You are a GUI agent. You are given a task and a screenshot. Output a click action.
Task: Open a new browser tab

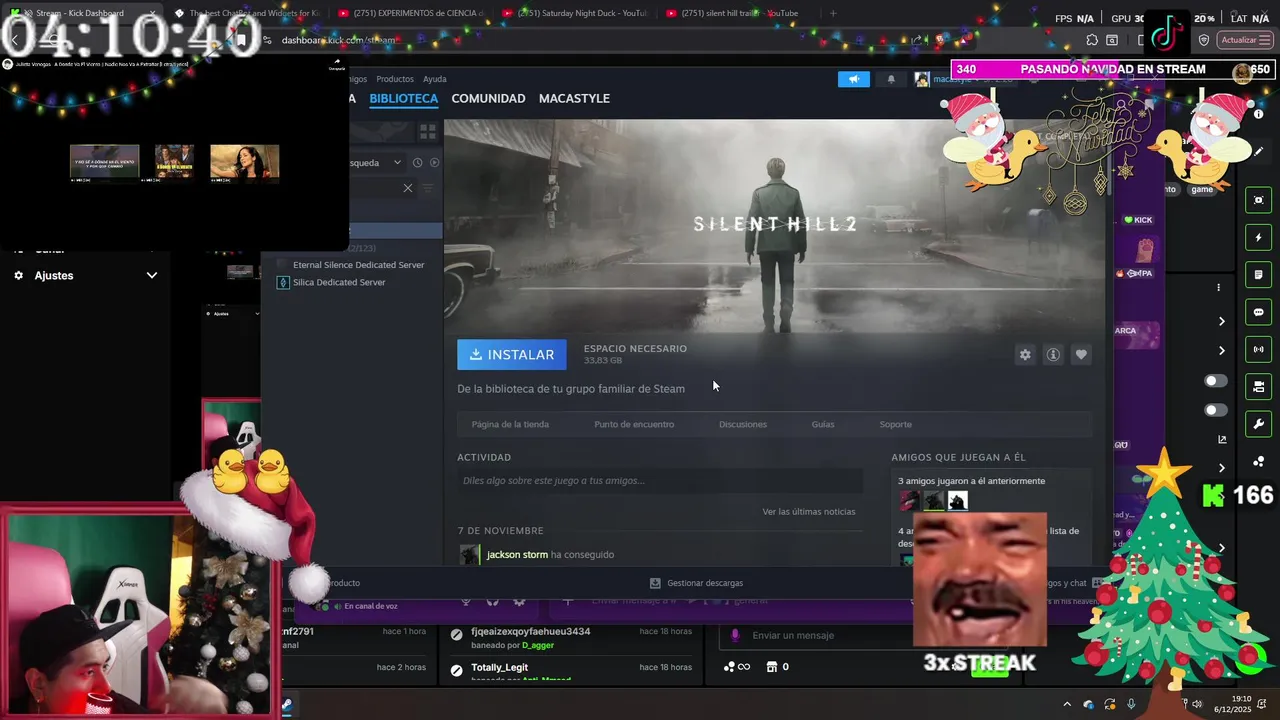coord(833,13)
